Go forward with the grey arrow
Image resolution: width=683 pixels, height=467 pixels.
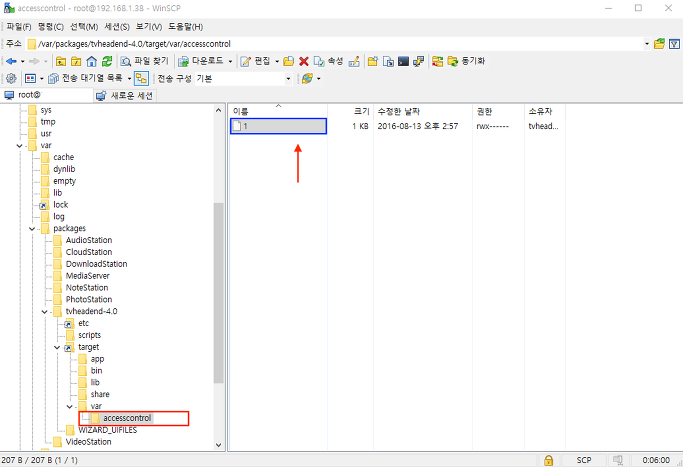point(34,61)
